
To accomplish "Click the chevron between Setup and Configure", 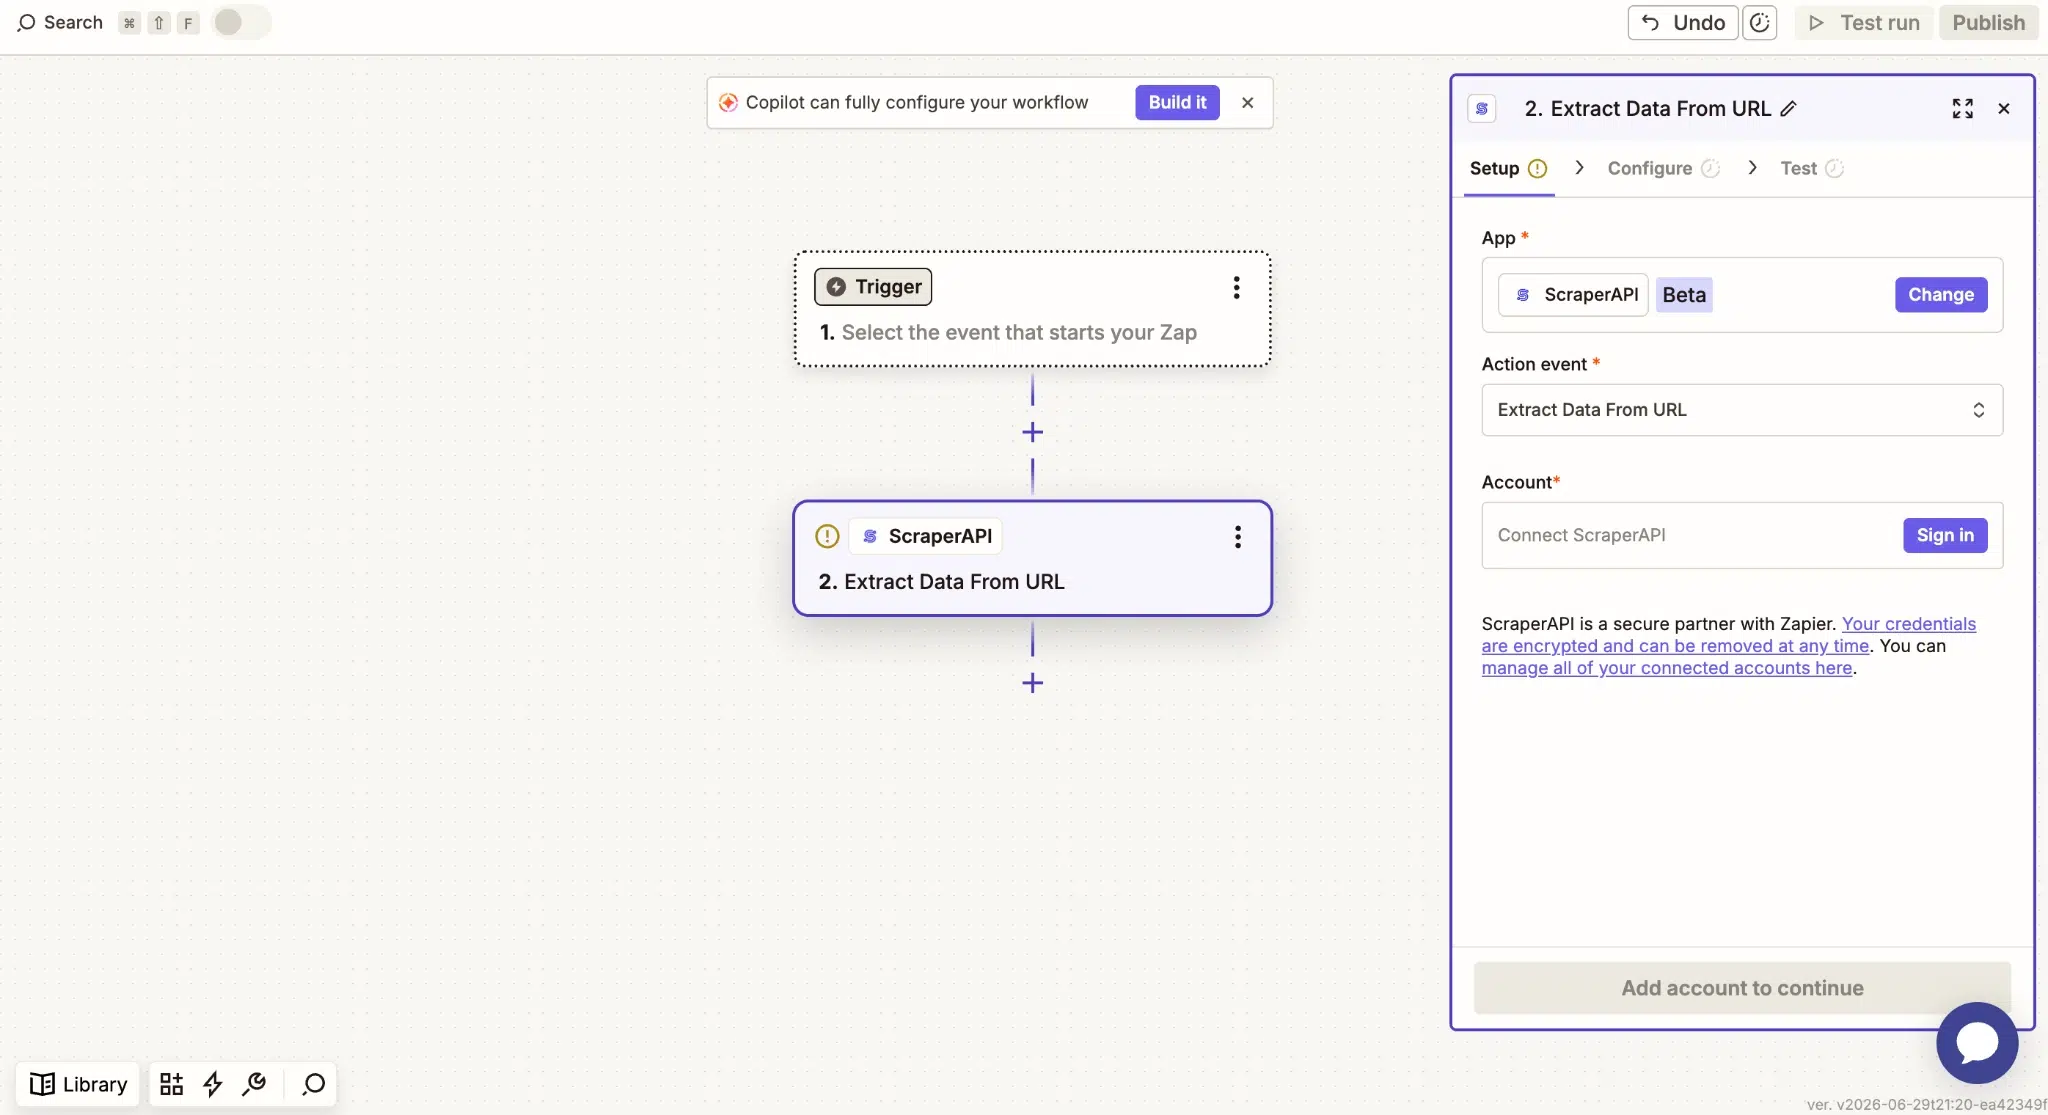I will point(1579,168).
